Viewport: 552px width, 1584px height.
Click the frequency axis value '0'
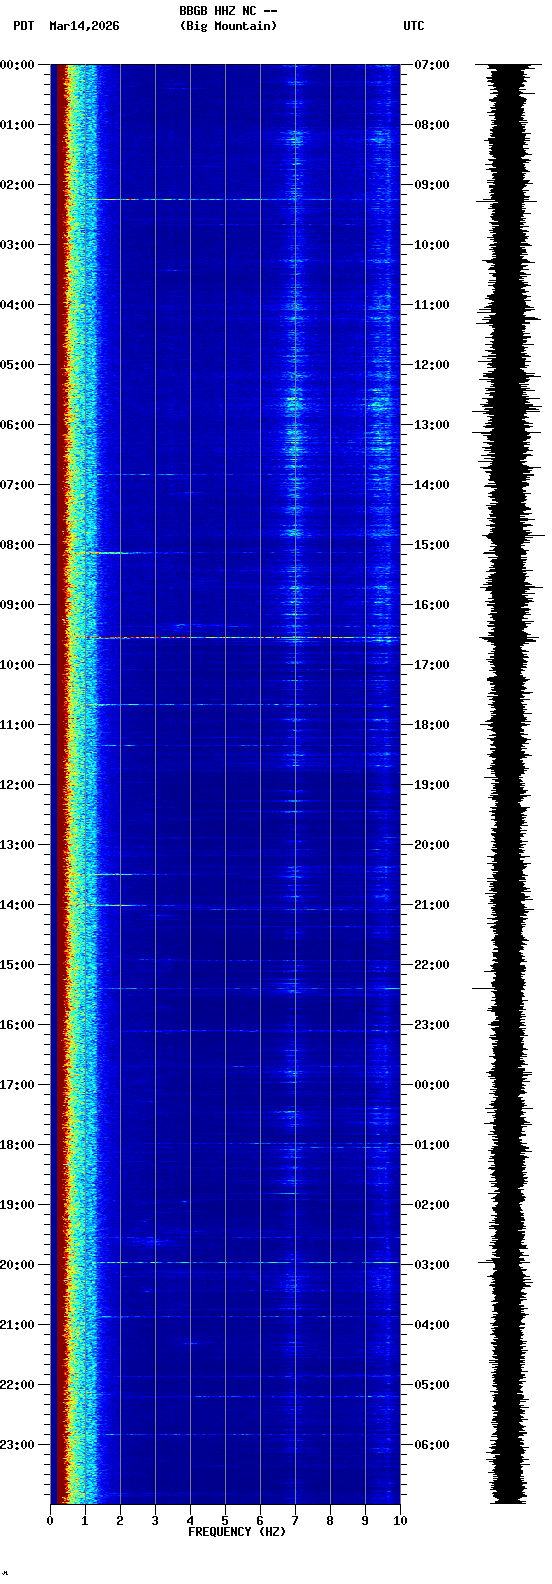coord(50,1521)
